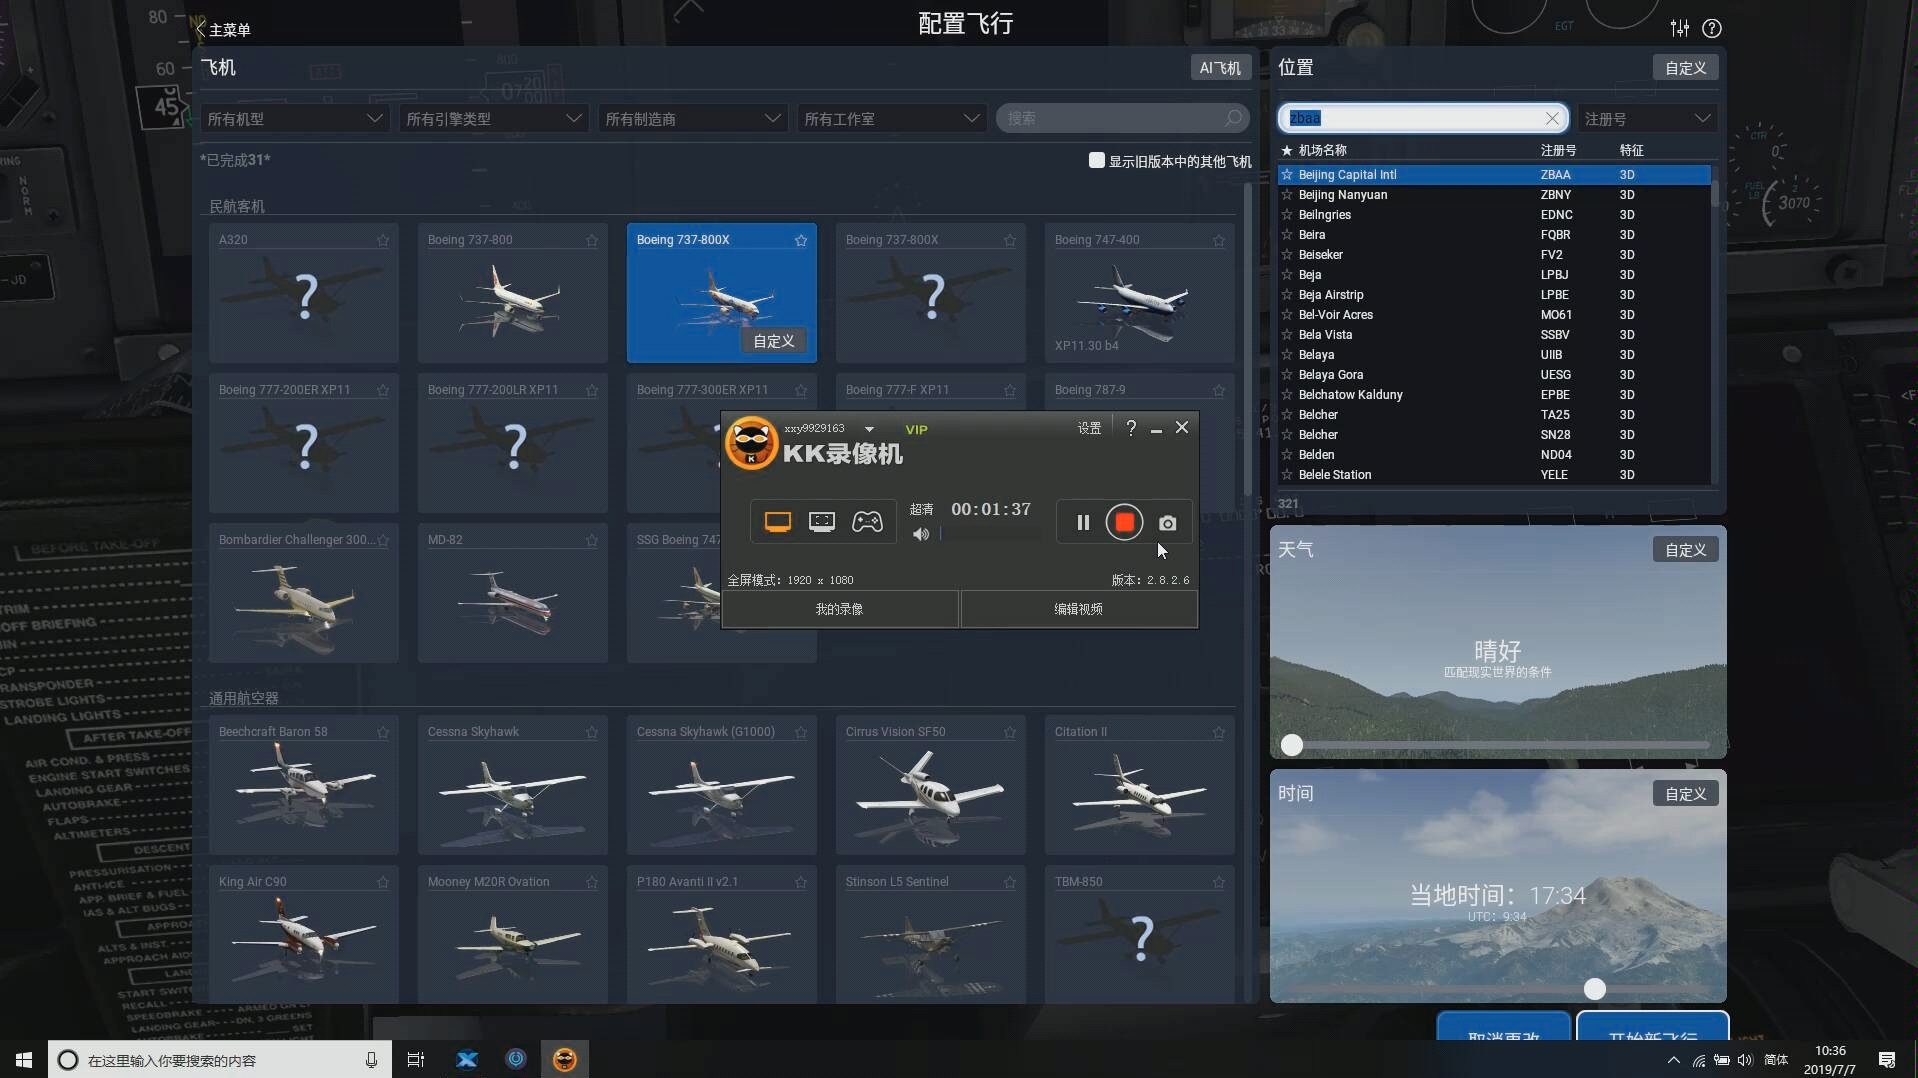Click the KK recorder speaker volume icon
This screenshot has width=1918, height=1078.
921,534
